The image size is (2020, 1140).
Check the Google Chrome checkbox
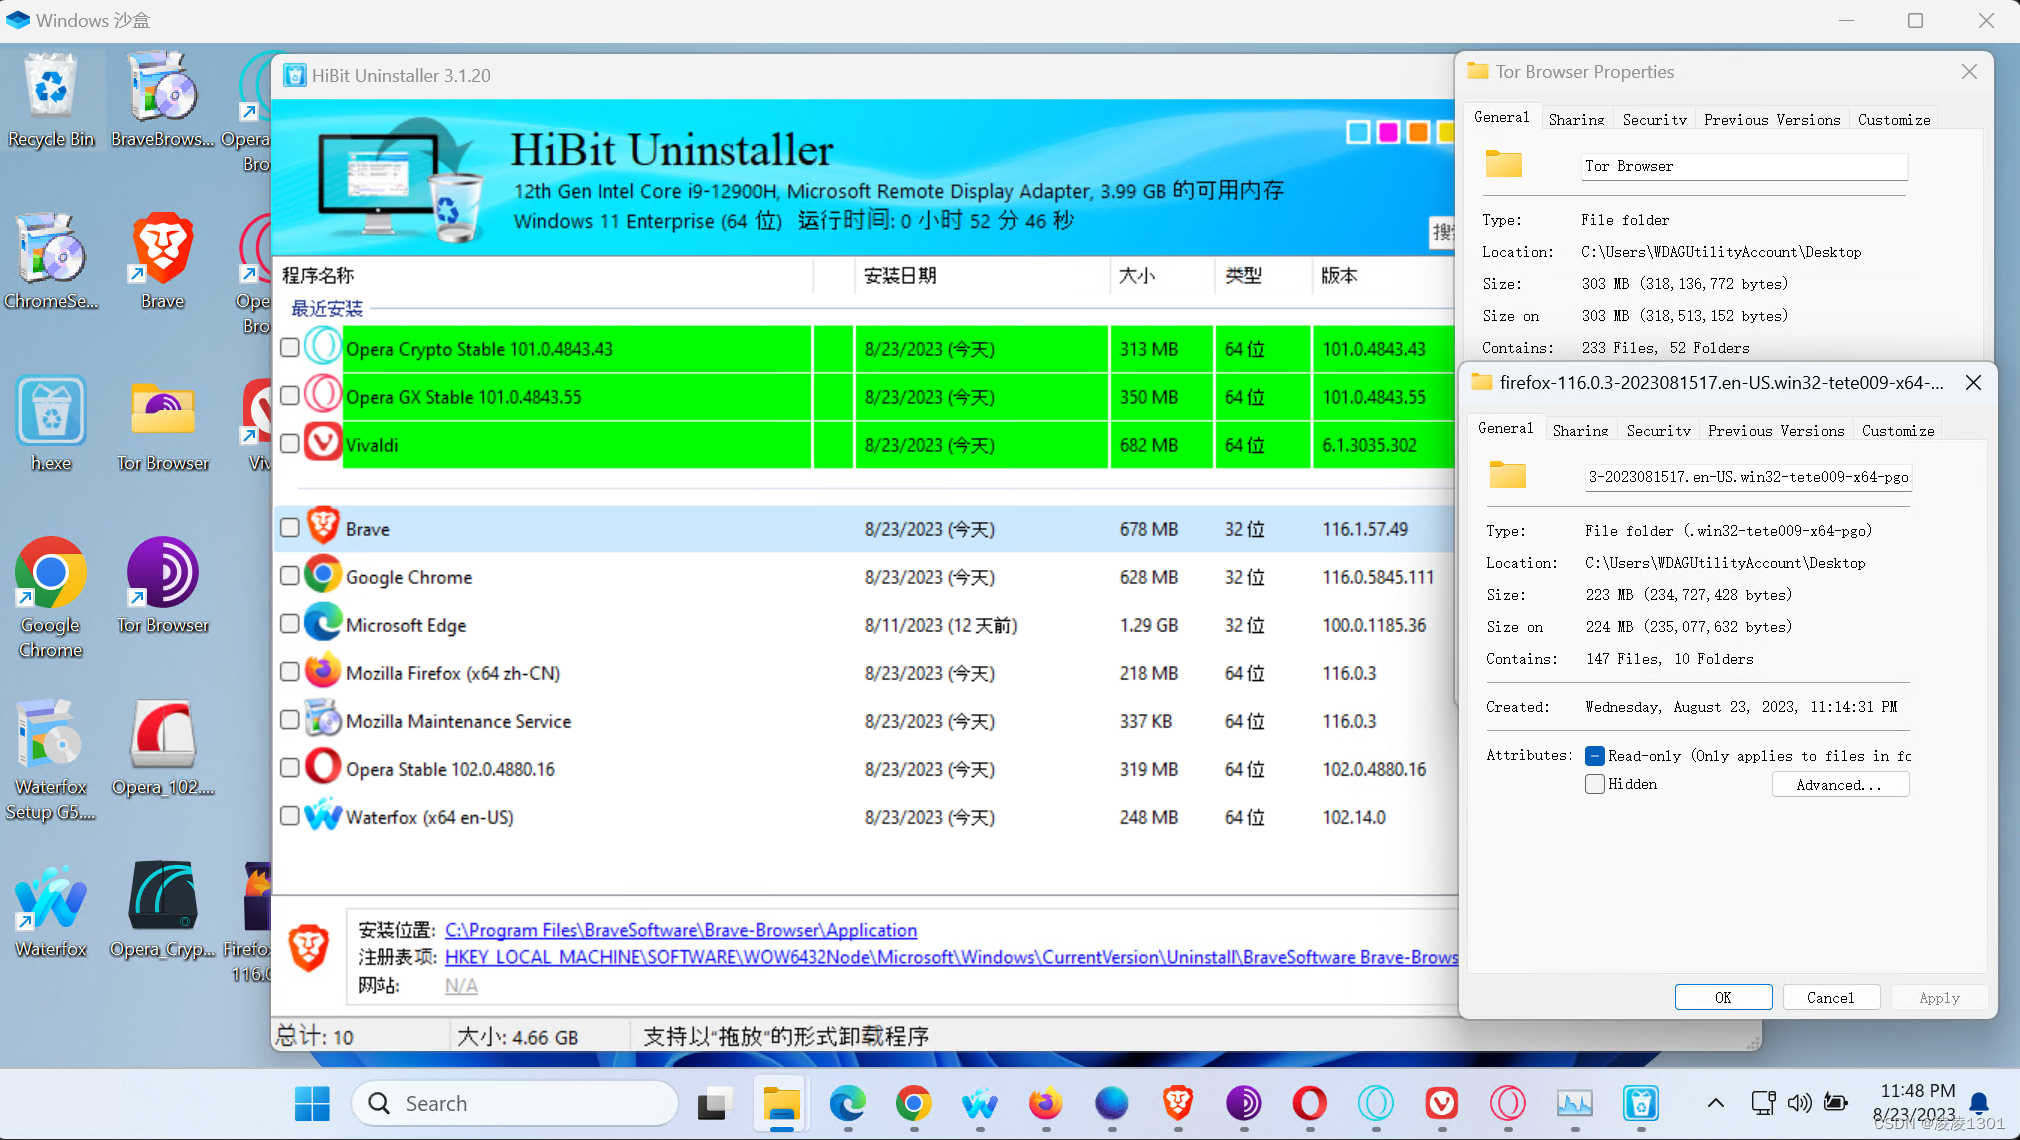290,575
